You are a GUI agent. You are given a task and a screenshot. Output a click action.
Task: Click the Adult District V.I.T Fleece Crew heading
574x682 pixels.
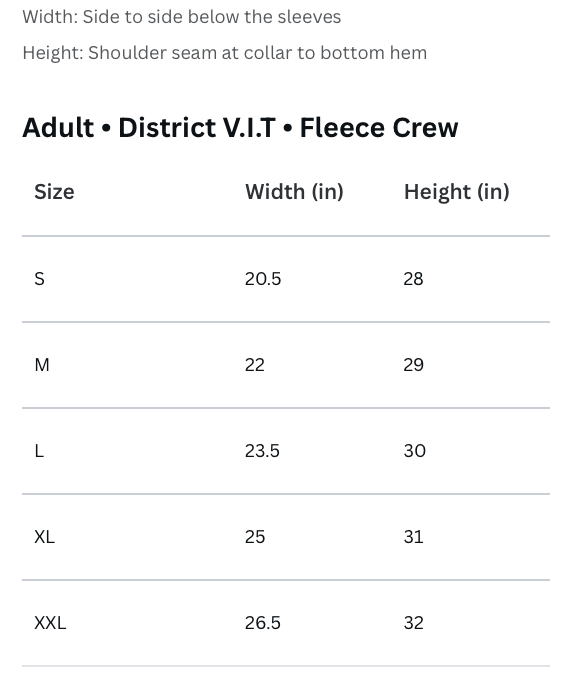pos(240,128)
